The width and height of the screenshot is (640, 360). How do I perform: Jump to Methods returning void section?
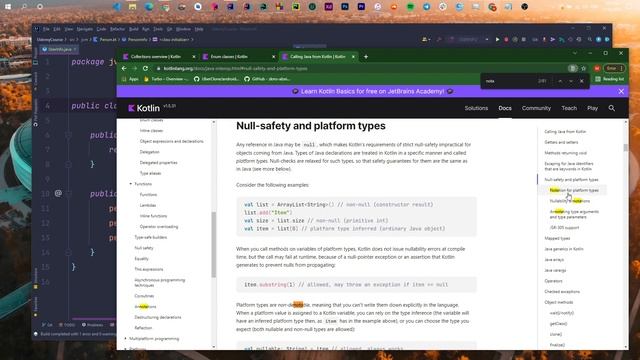pos(566,153)
